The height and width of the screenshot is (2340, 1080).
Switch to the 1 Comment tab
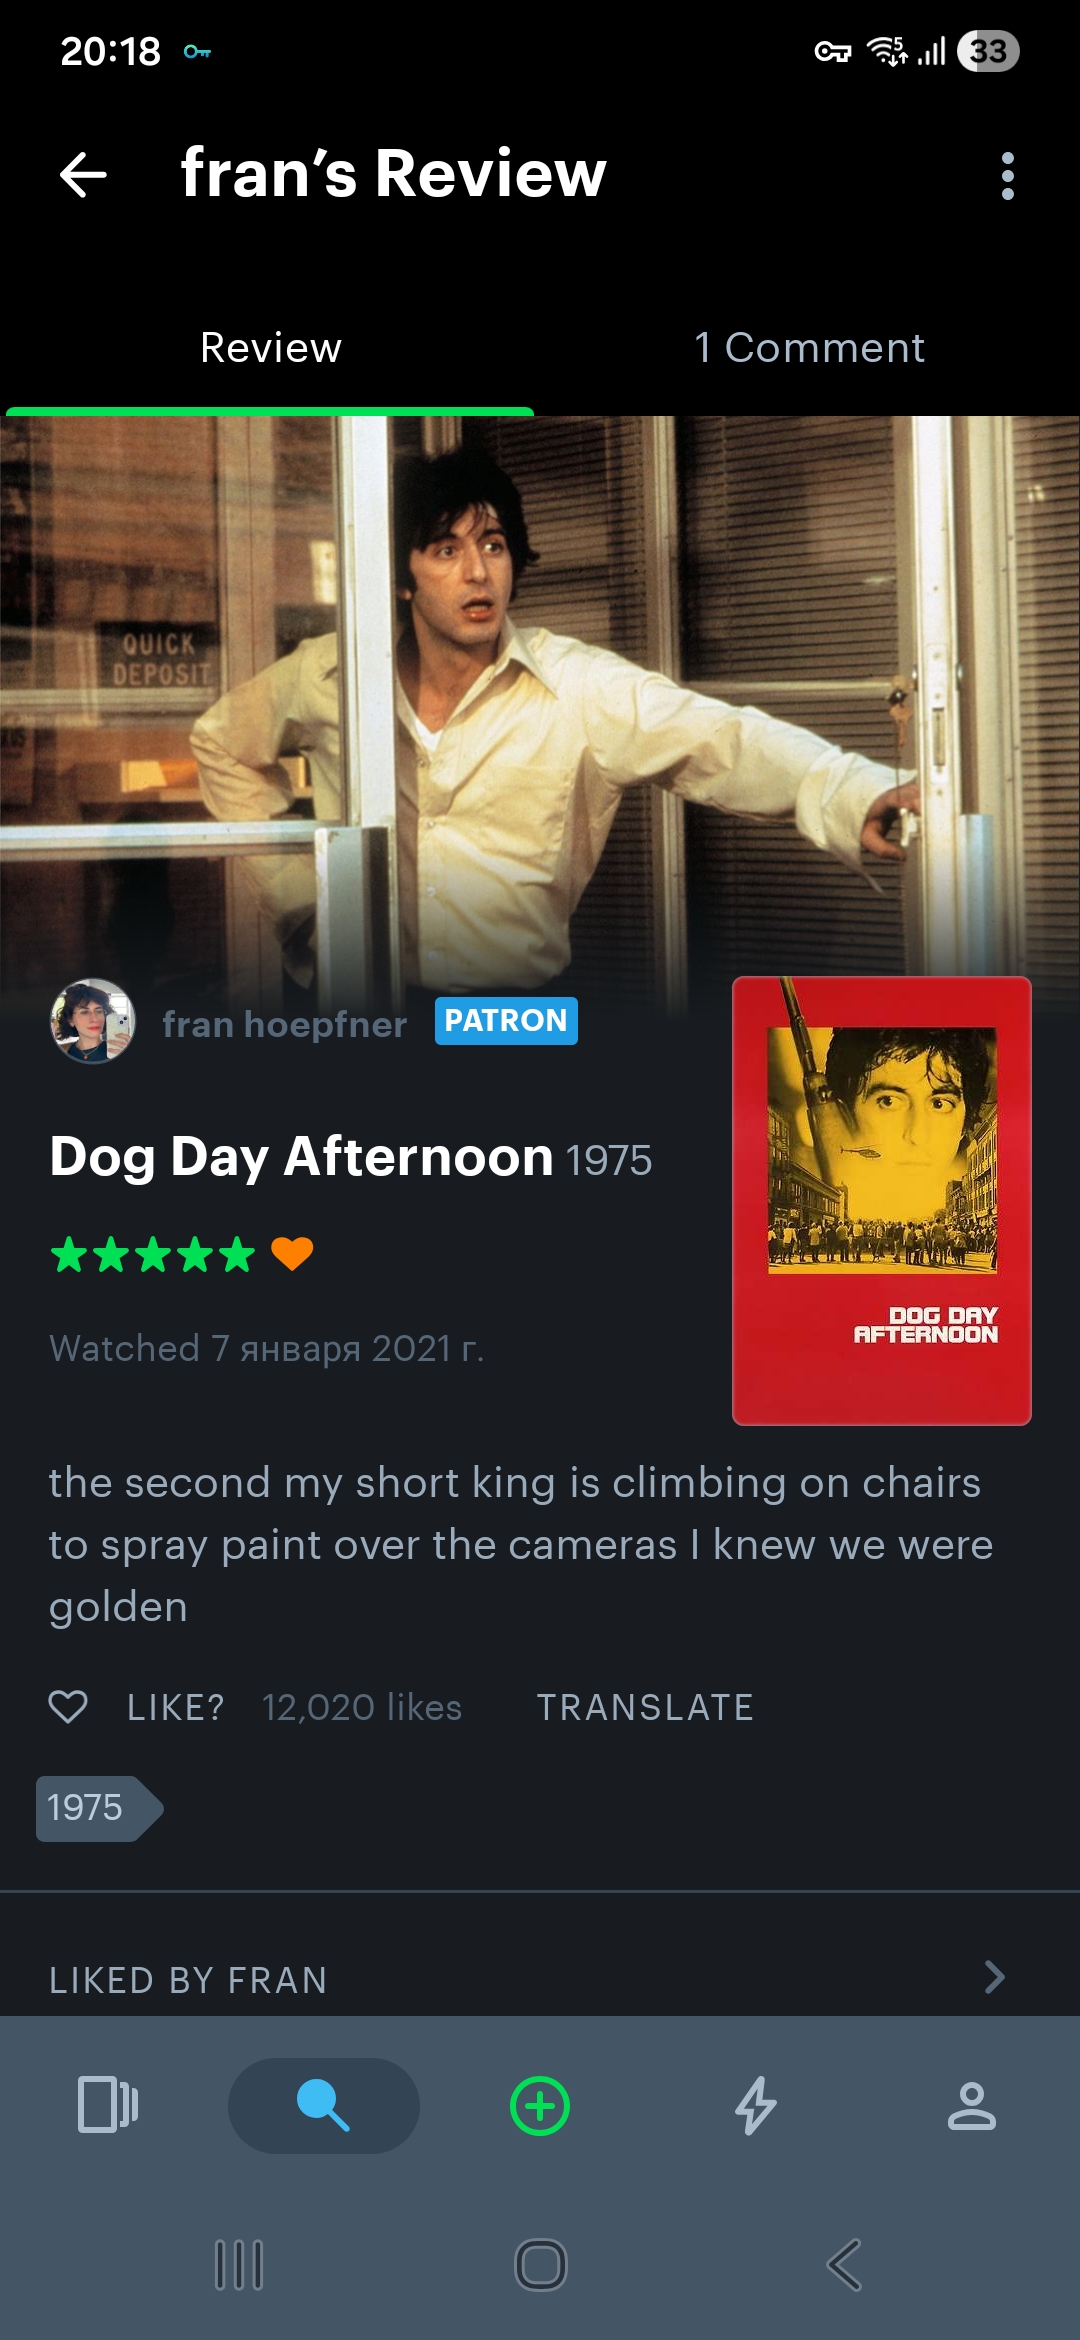[809, 347]
